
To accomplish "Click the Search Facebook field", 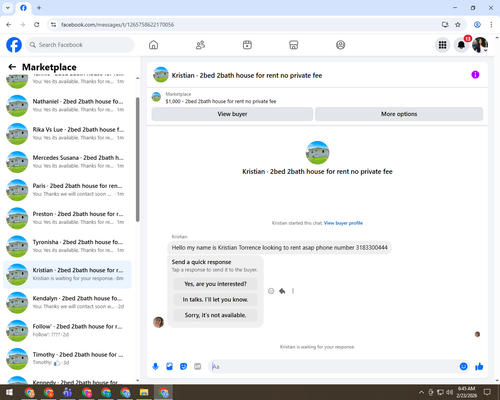I will (x=80, y=45).
